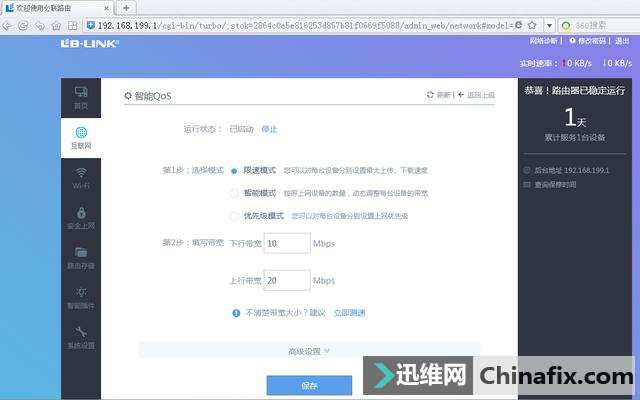Open the 系统设置 wrench icon
The height and width of the screenshot is (400, 640).
click(x=80, y=336)
